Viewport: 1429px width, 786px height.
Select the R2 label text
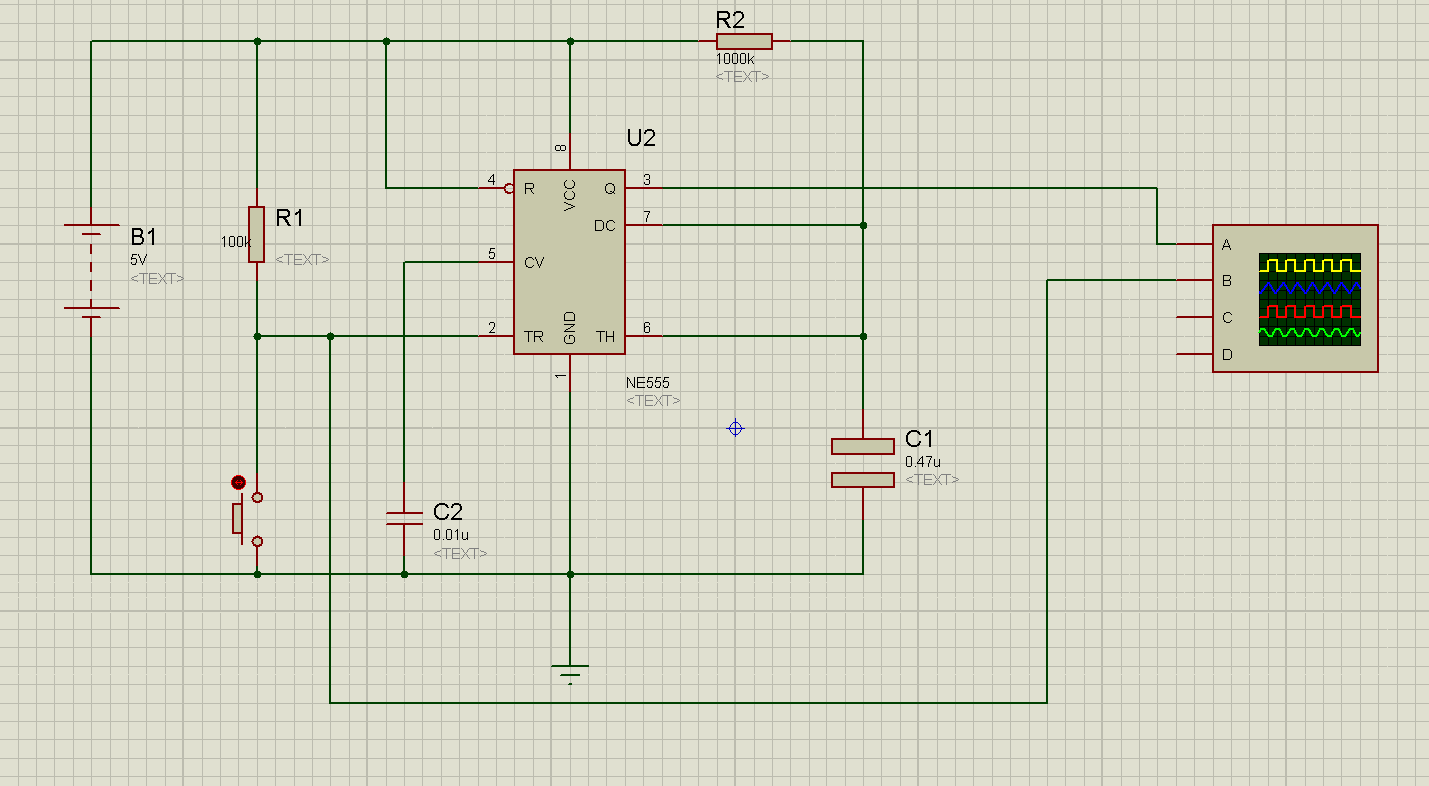point(730,19)
